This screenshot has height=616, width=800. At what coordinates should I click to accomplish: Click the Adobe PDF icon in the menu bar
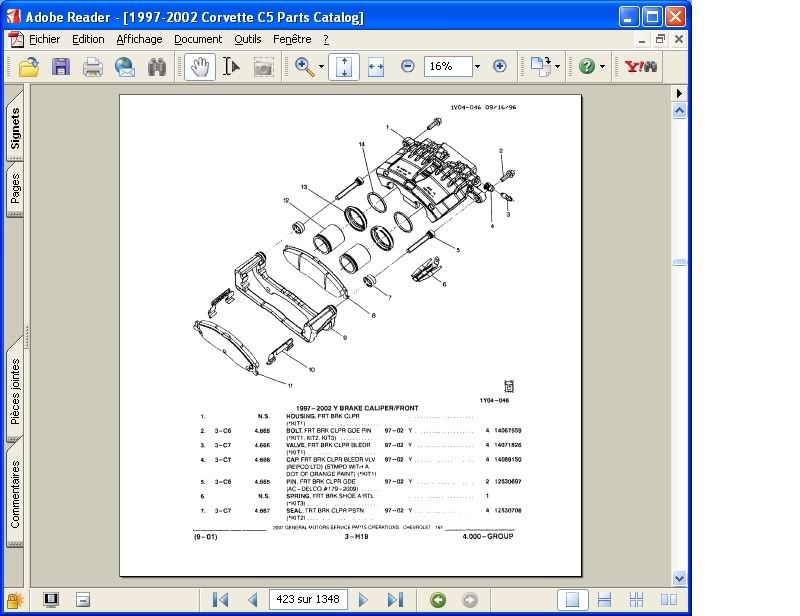[x=16, y=39]
